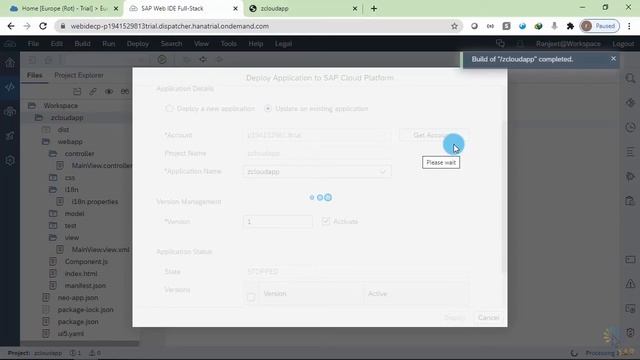Select Update an existing application radio

(x=268, y=109)
